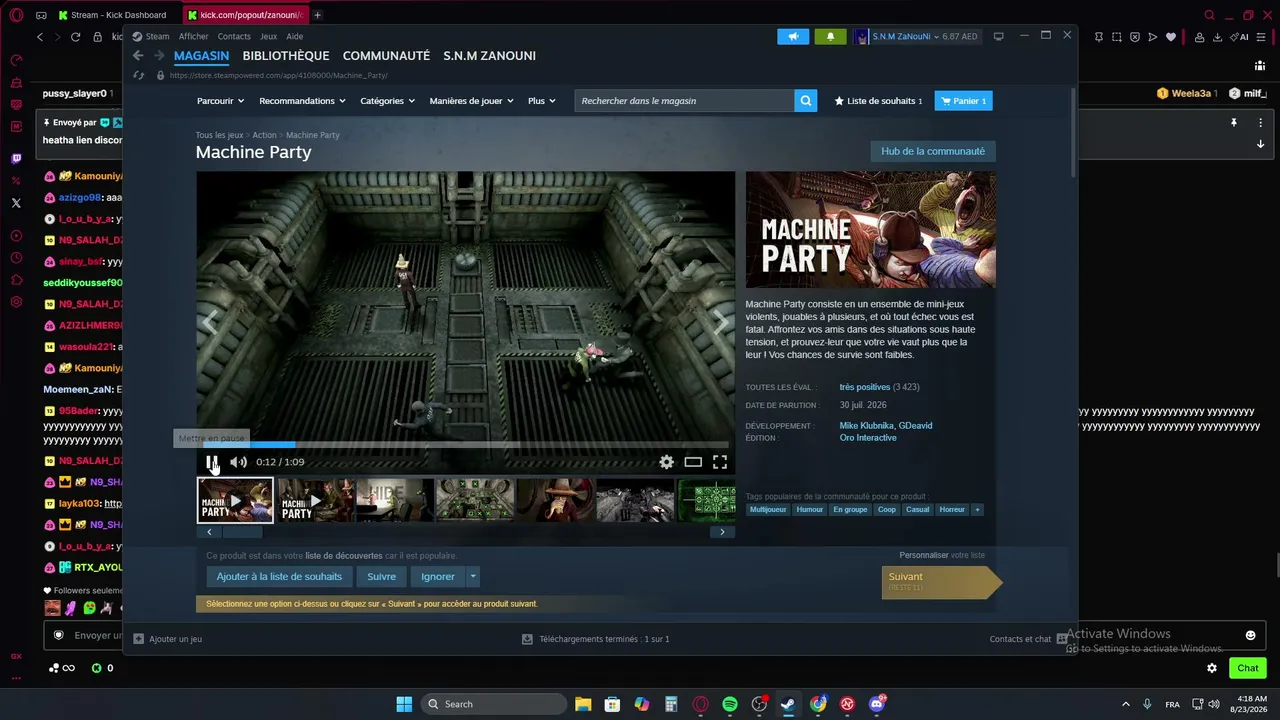Select the first Machine Party trailer thumbnail
The image size is (1280, 720).
(235, 500)
